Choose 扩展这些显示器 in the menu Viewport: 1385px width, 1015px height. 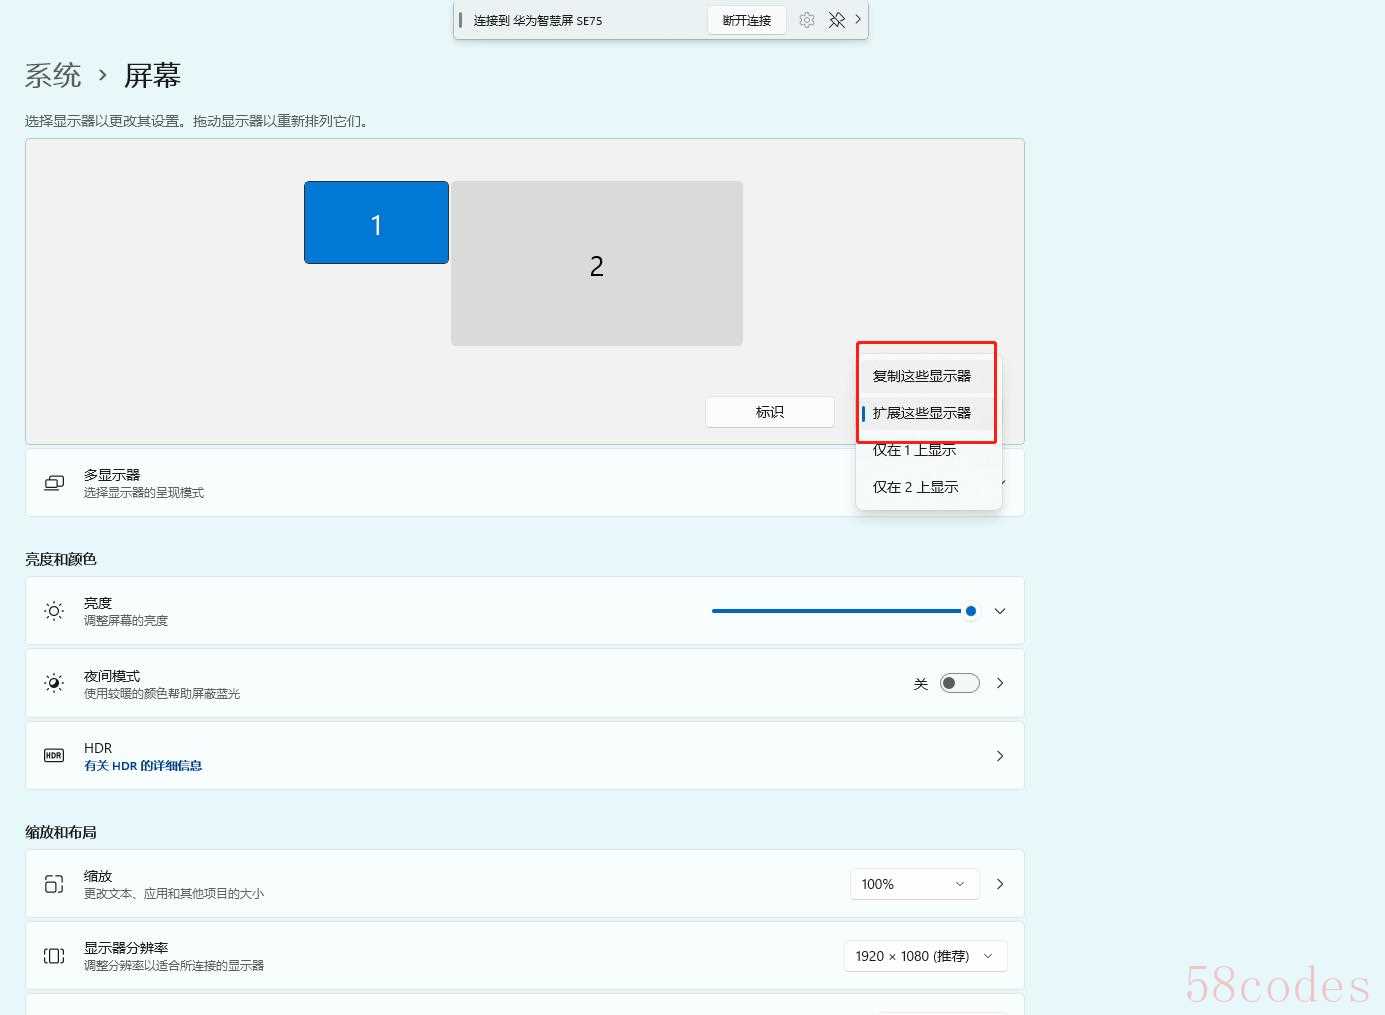click(929, 413)
